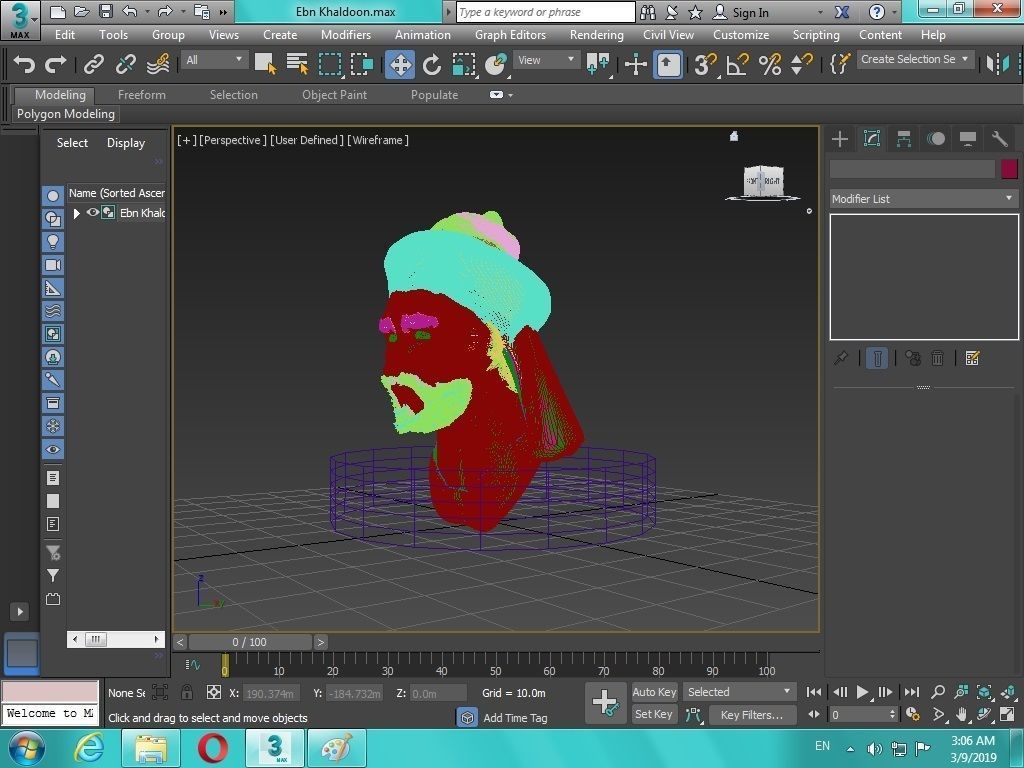Toggle Show End Result in modifier stack

(x=877, y=359)
